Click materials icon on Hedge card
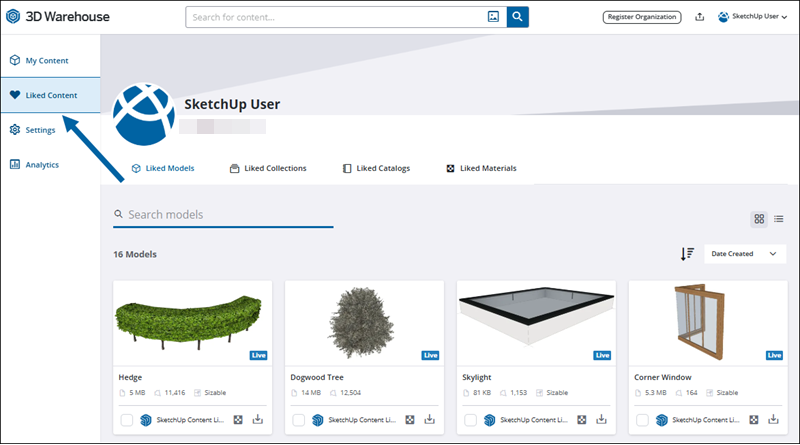The width and height of the screenshot is (800, 445). [x=238, y=420]
